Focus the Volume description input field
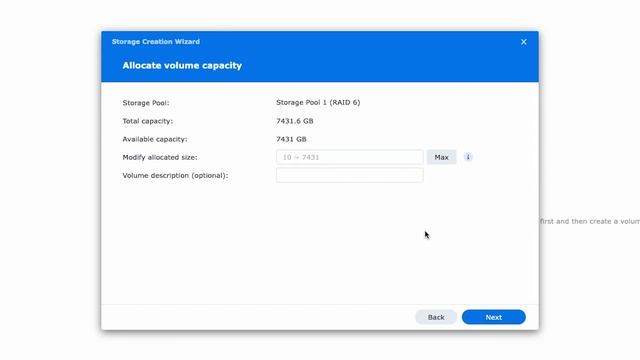This screenshot has width=640, height=360. click(x=349, y=175)
